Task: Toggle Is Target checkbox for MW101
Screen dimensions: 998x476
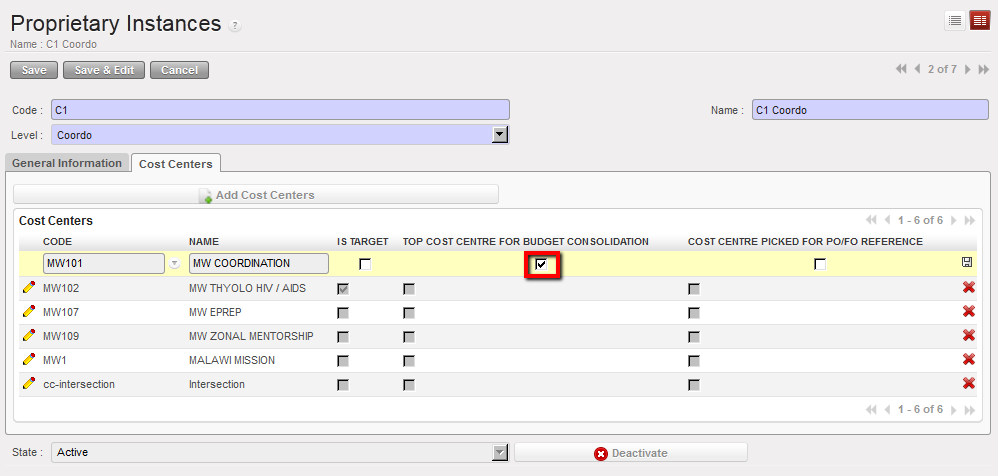Action: pyautogui.click(x=365, y=264)
